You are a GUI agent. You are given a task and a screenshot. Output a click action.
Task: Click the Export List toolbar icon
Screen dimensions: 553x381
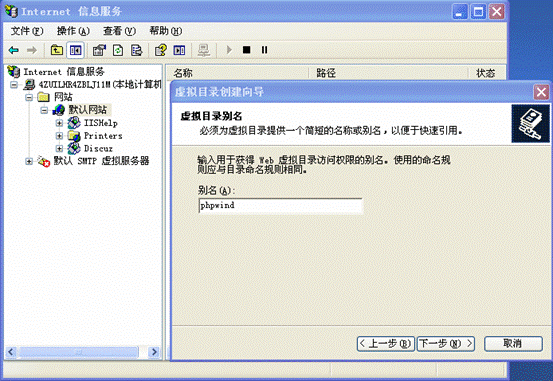click(x=136, y=50)
